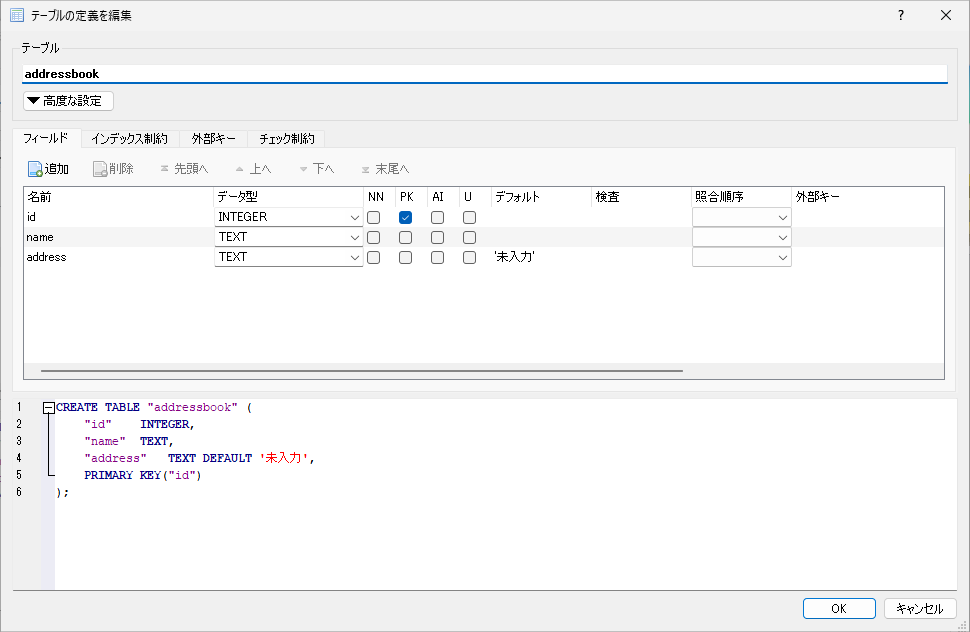Click the 先頭へ move-to-top icon
Viewport: 970px width, 632px height.
coord(164,169)
